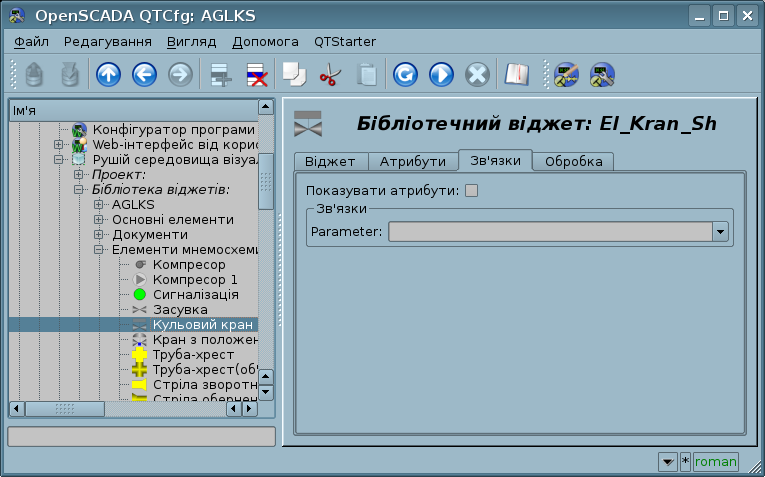Enable the 'Показувати атрибути' checkbox
The image size is (765, 477).
point(472,191)
